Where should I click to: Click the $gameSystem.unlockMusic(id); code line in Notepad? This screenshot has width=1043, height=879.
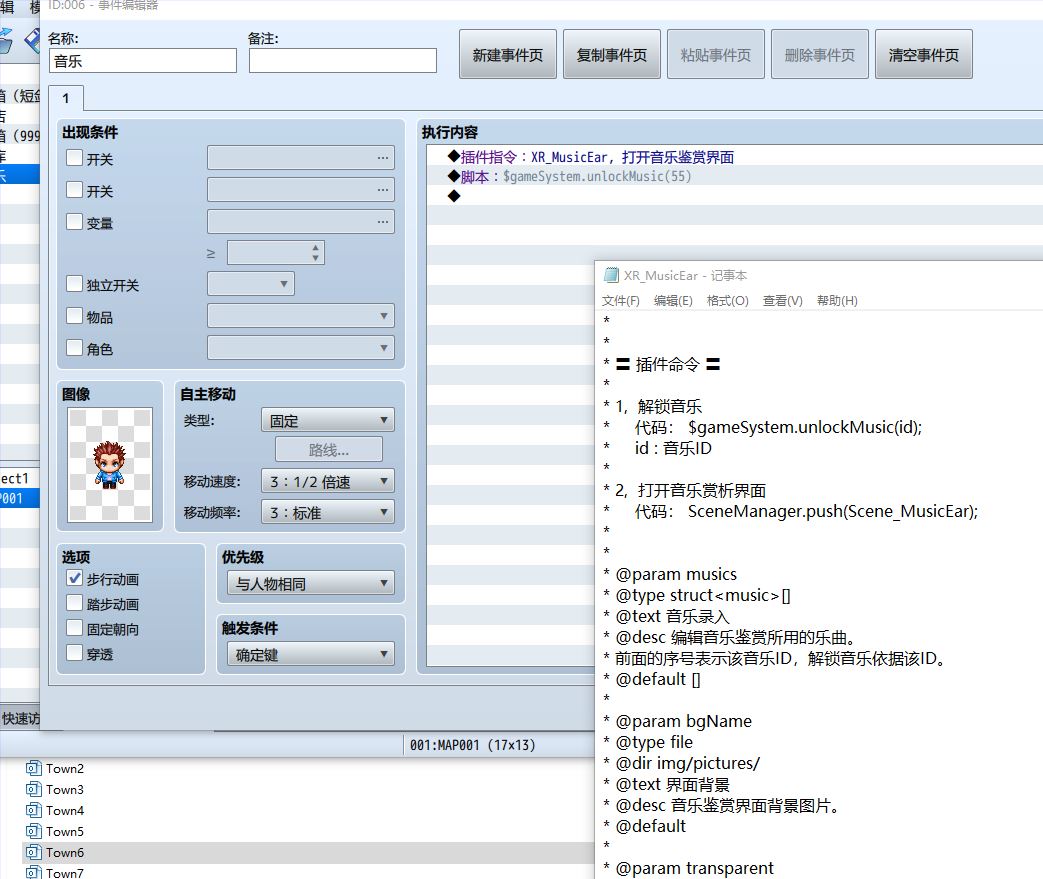click(805, 427)
